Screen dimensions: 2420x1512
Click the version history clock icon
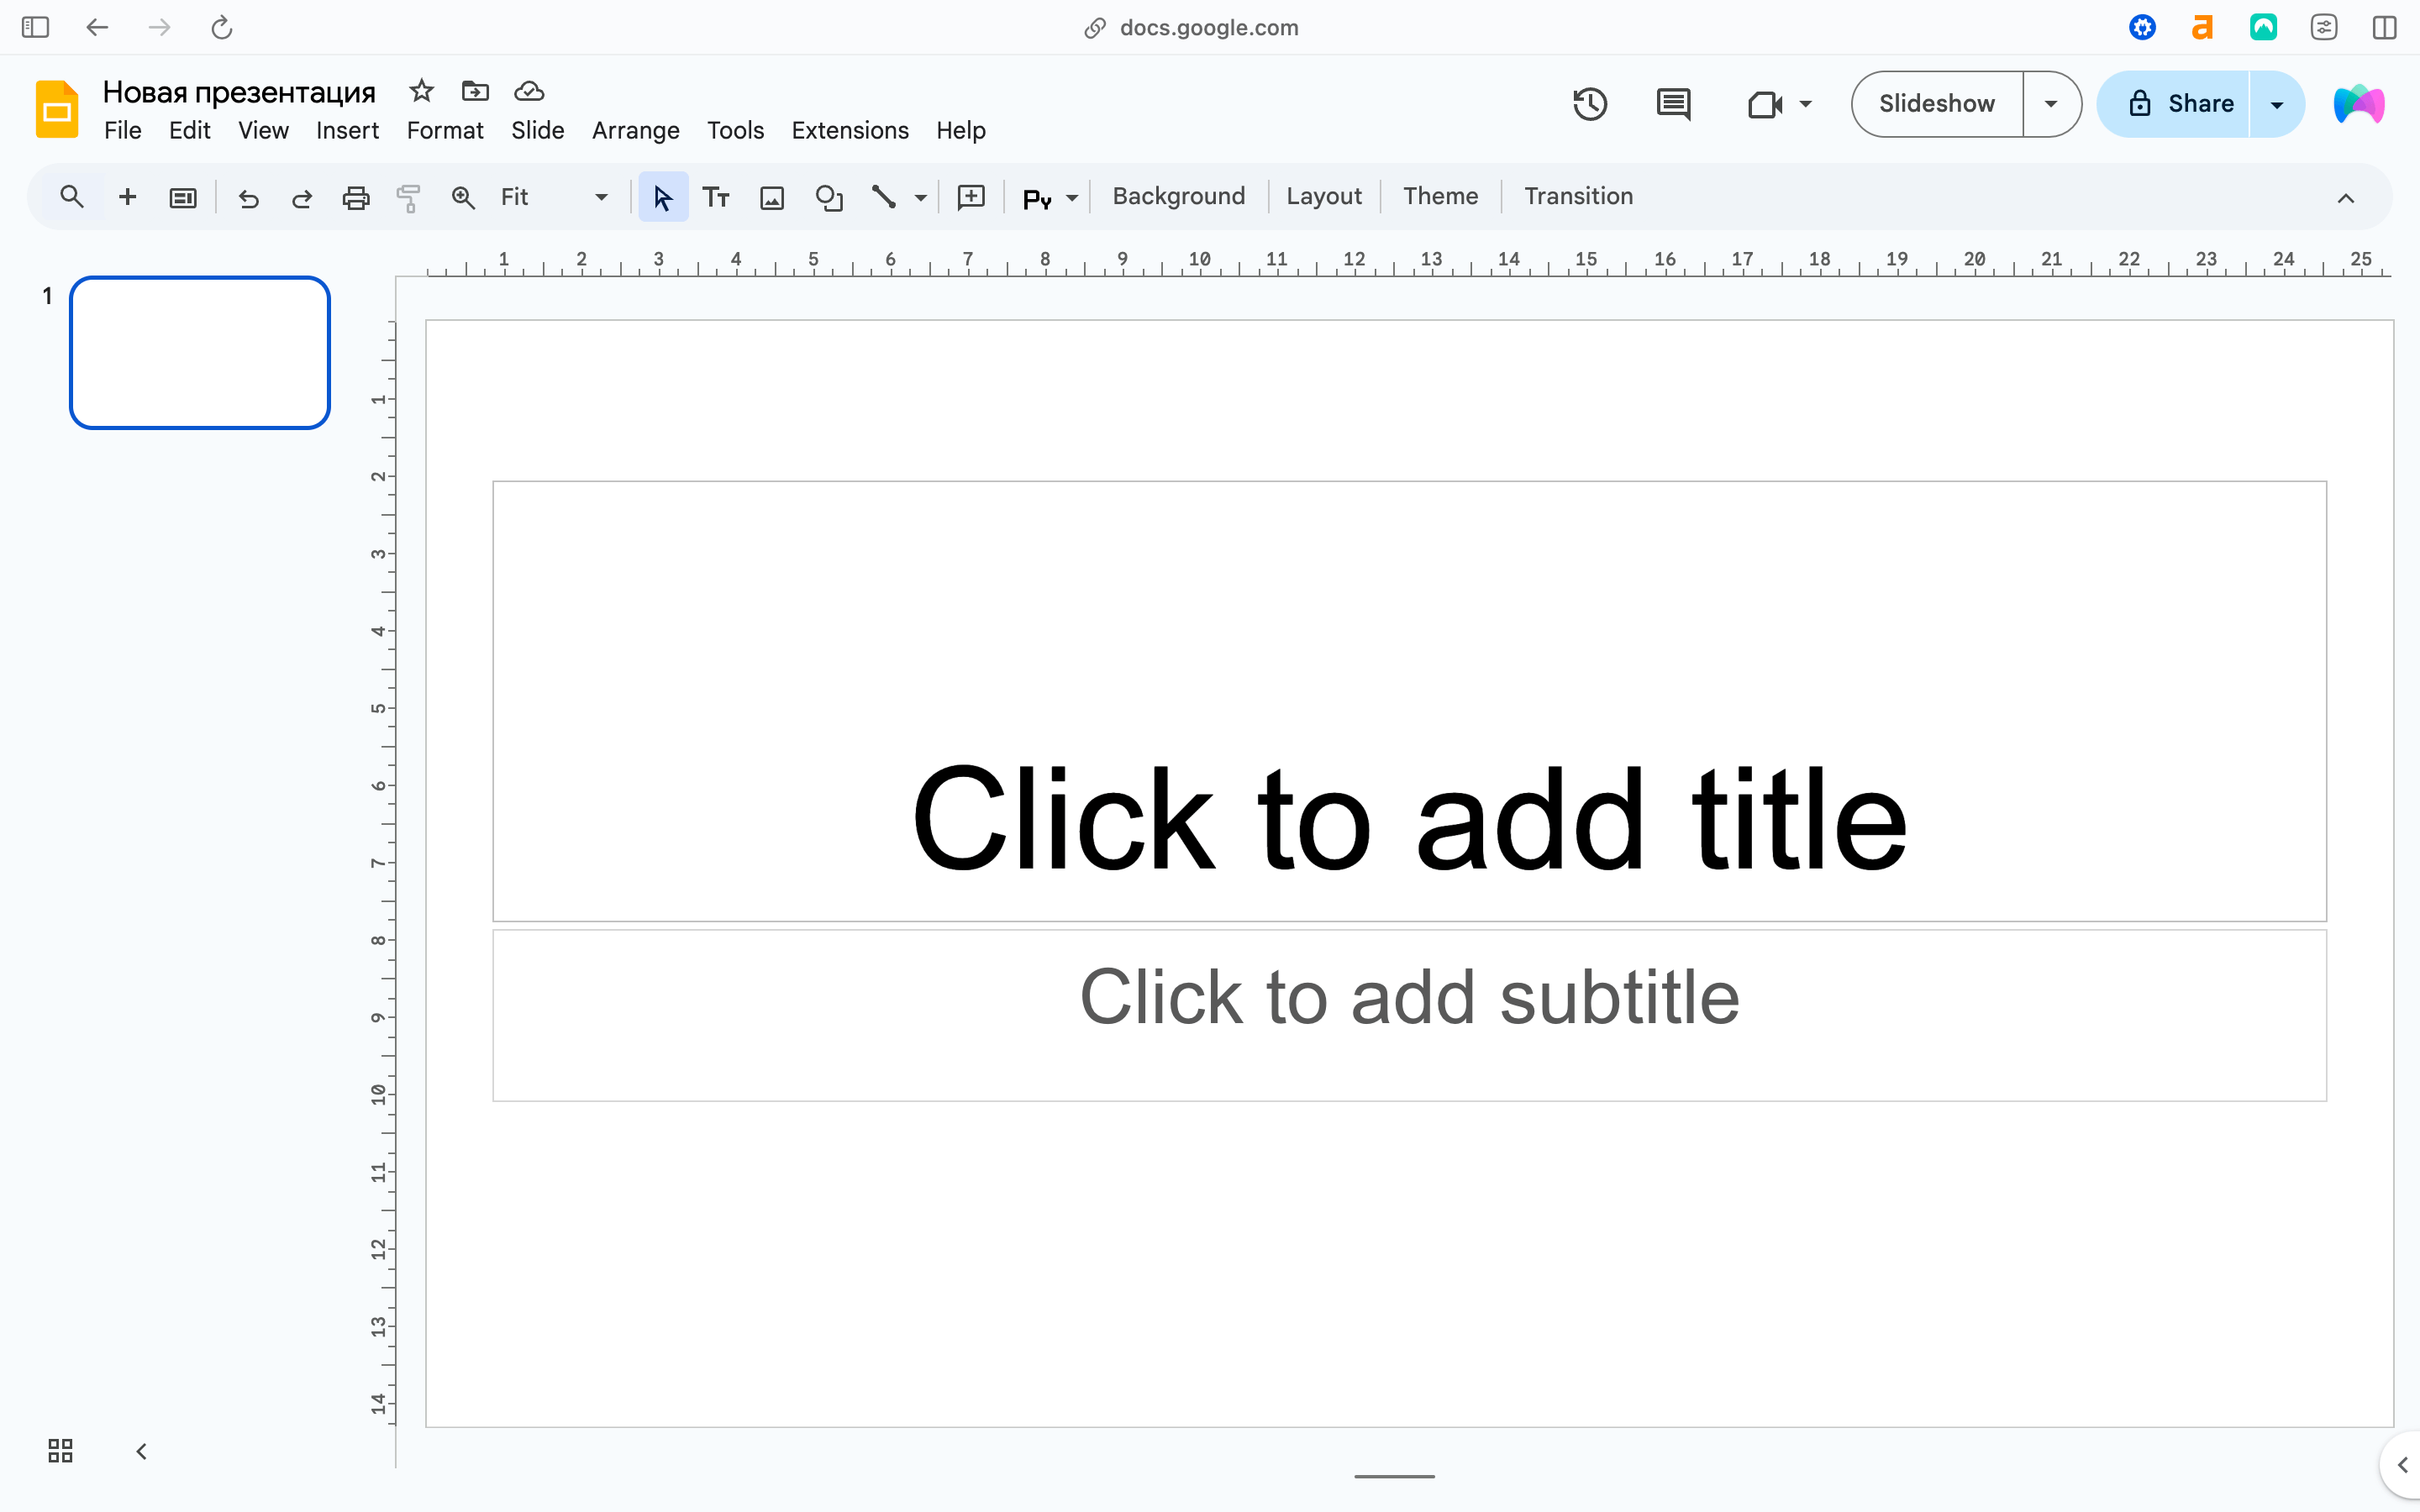coord(1589,104)
